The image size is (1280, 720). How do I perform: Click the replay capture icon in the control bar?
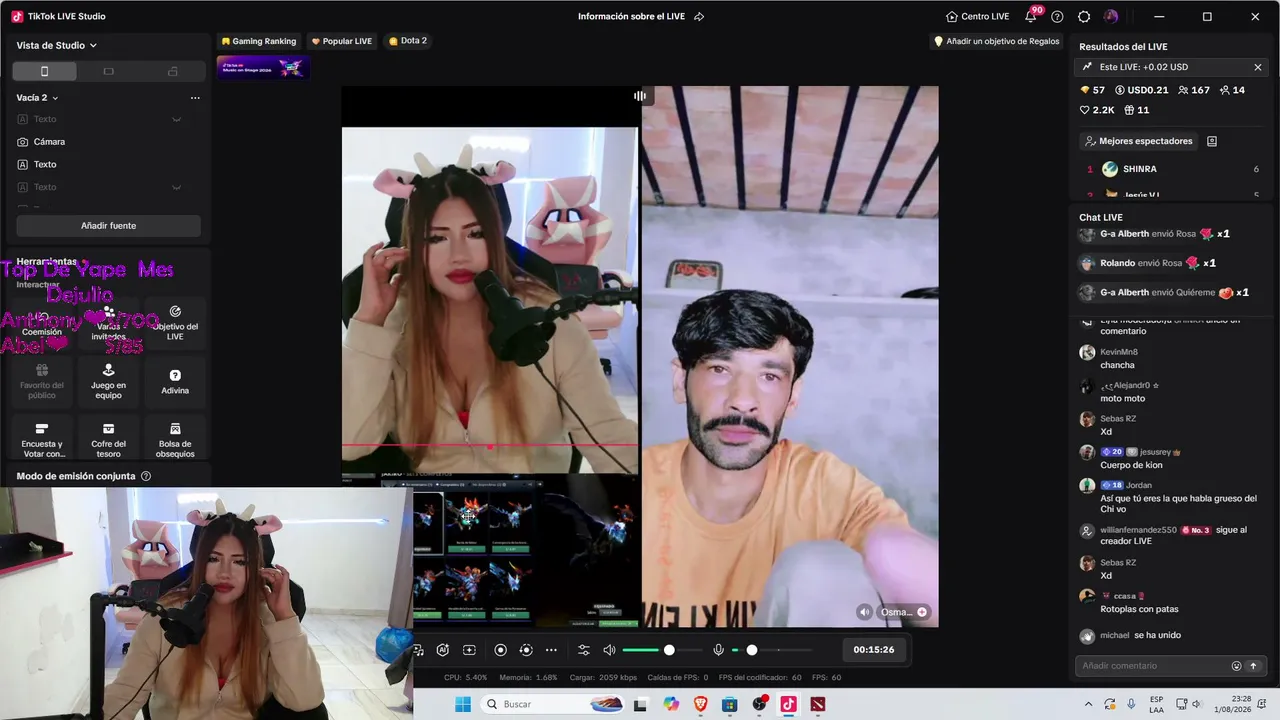click(x=526, y=650)
